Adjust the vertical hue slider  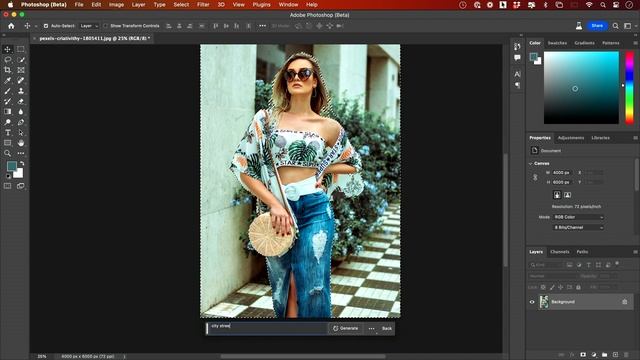click(x=630, y=87)
